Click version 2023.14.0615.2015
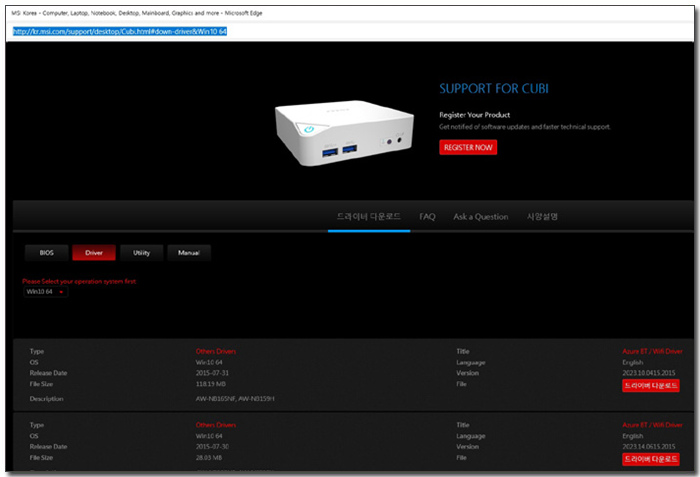This screenshot has width=700, height=477. pyautogui.click(x=649, y=447)
